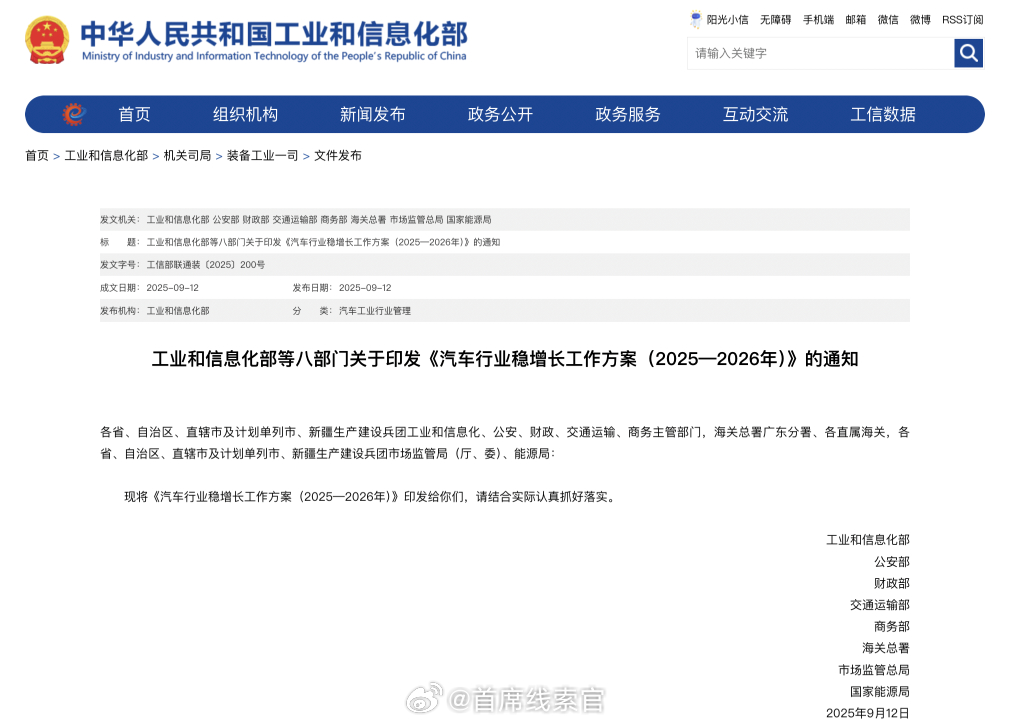Open the 组织机构 navigation menu

(245, 115)
